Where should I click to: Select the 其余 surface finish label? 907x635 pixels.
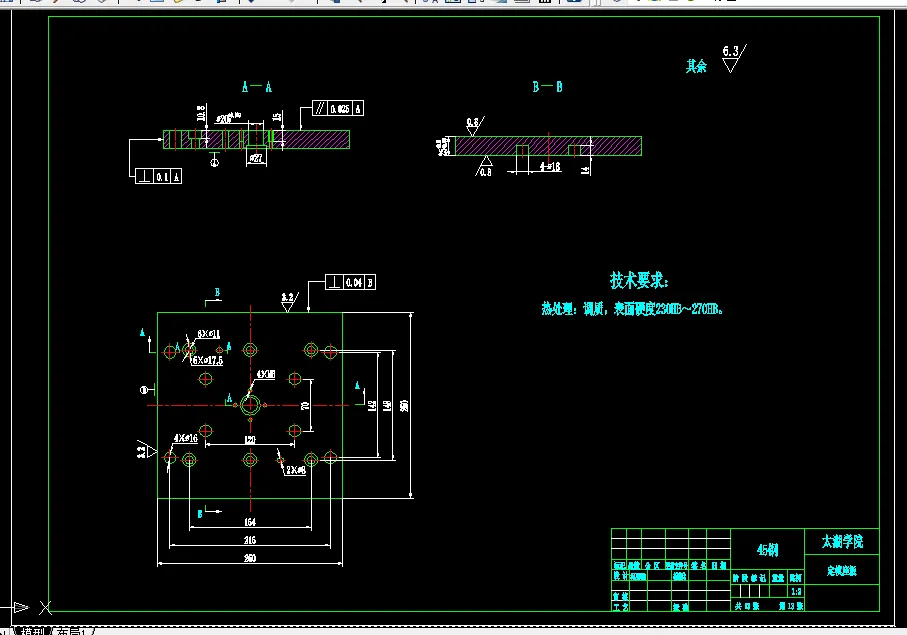click(696, 67)
